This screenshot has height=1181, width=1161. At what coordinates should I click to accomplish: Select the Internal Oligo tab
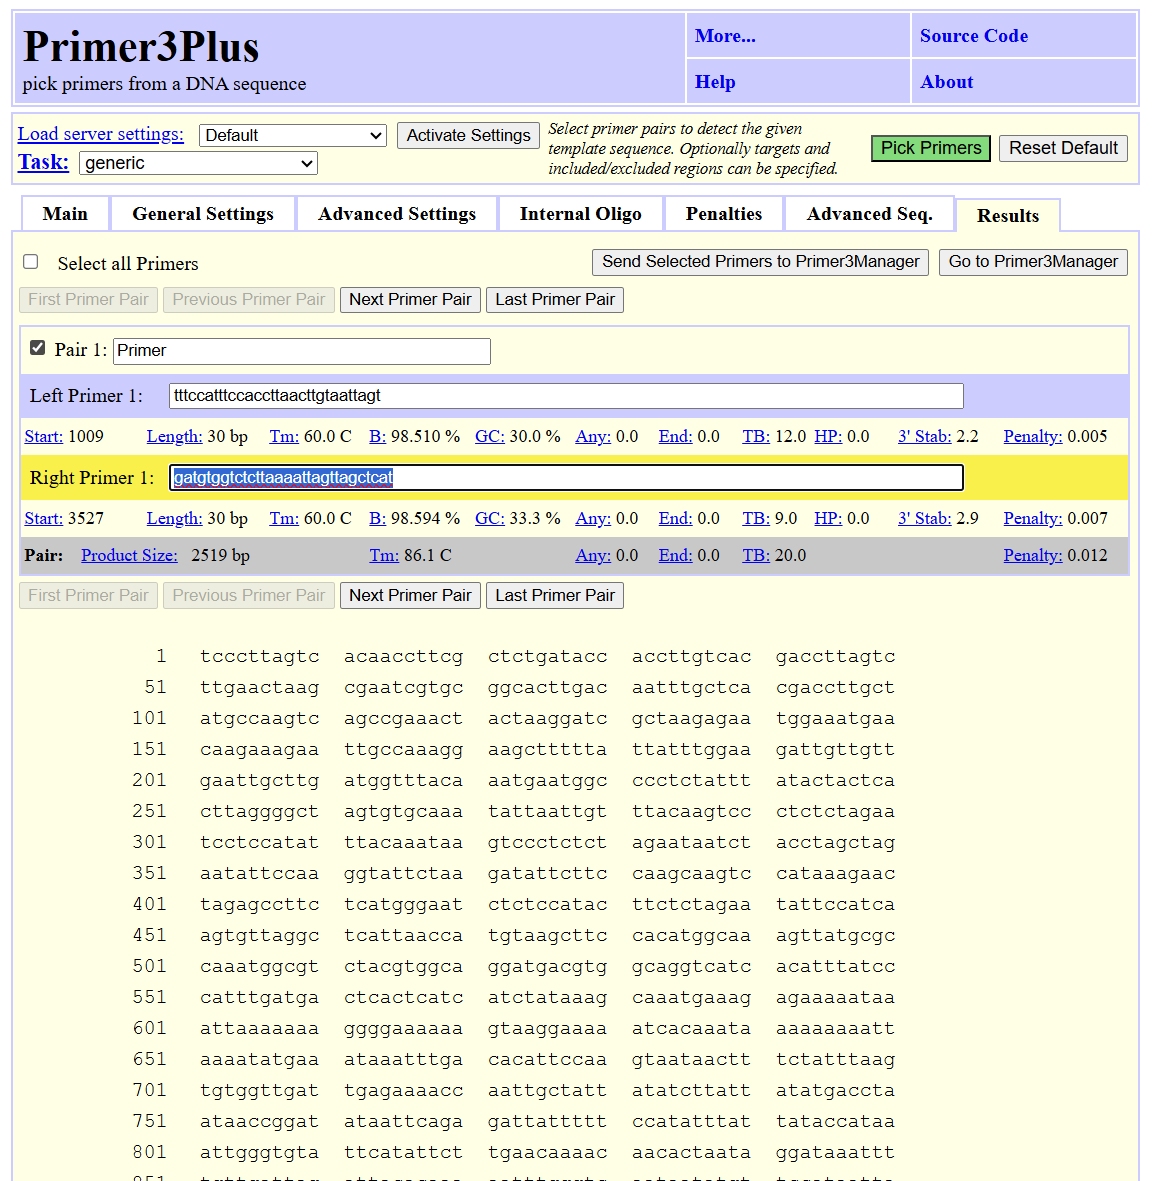click(580, 214)
